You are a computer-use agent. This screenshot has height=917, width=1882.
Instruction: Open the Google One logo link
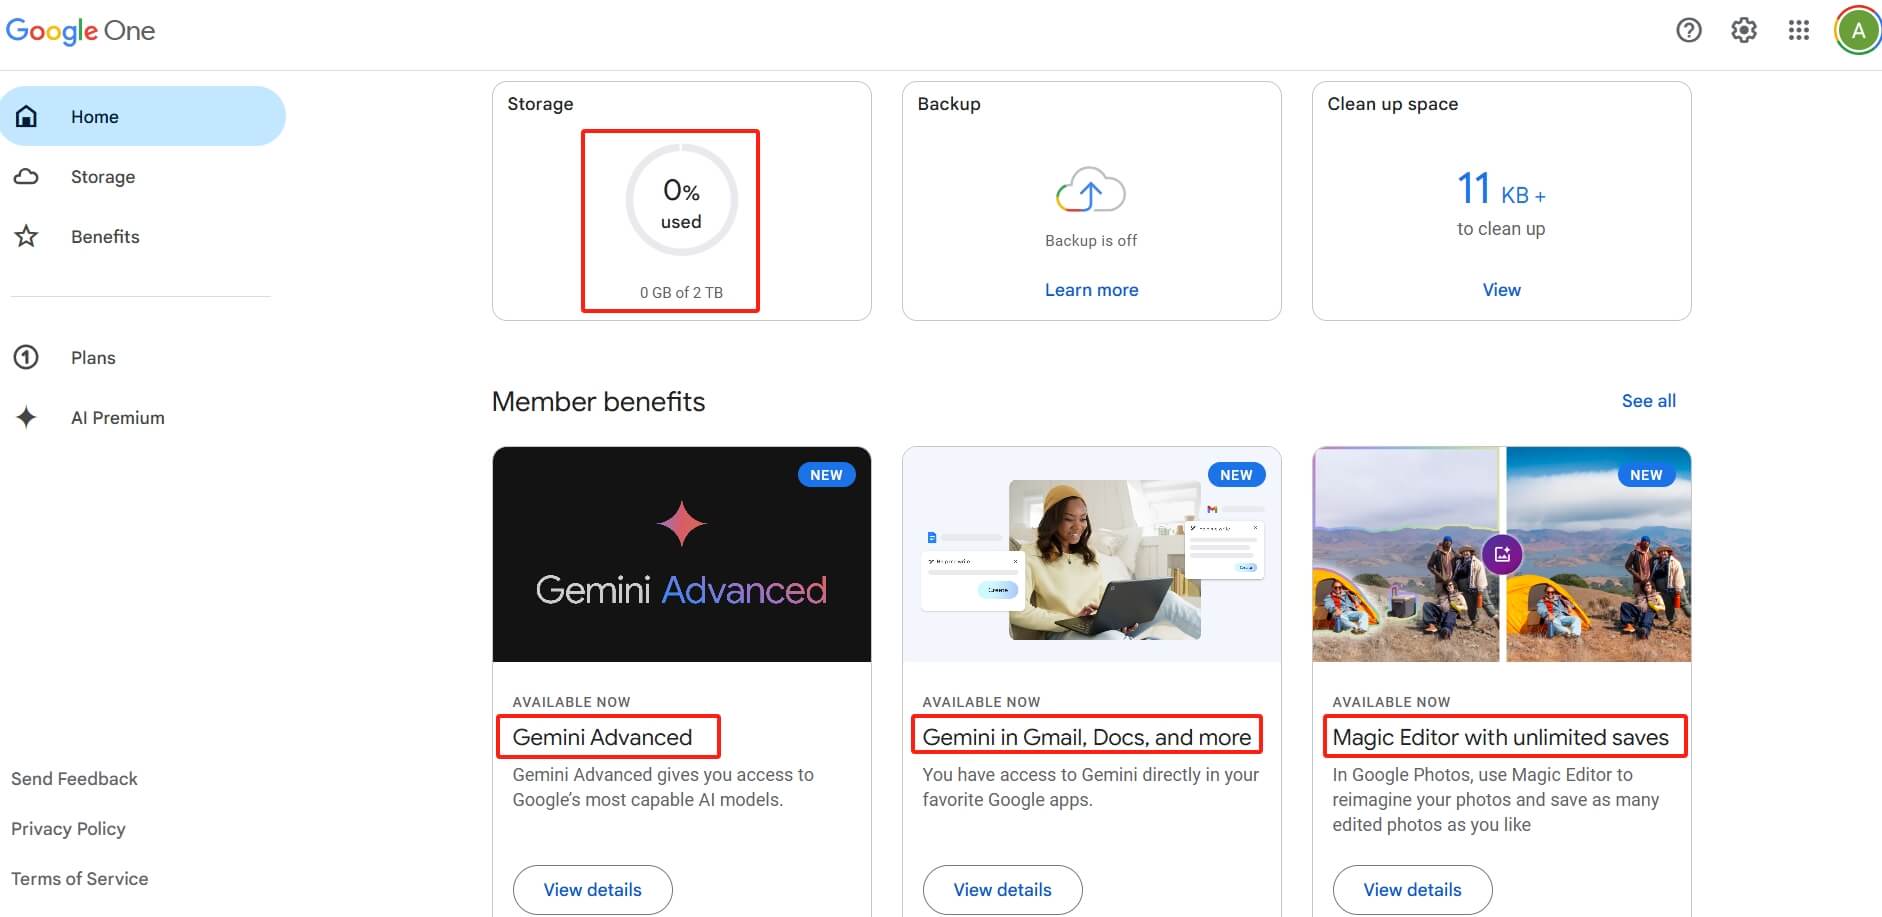(80, 31)
